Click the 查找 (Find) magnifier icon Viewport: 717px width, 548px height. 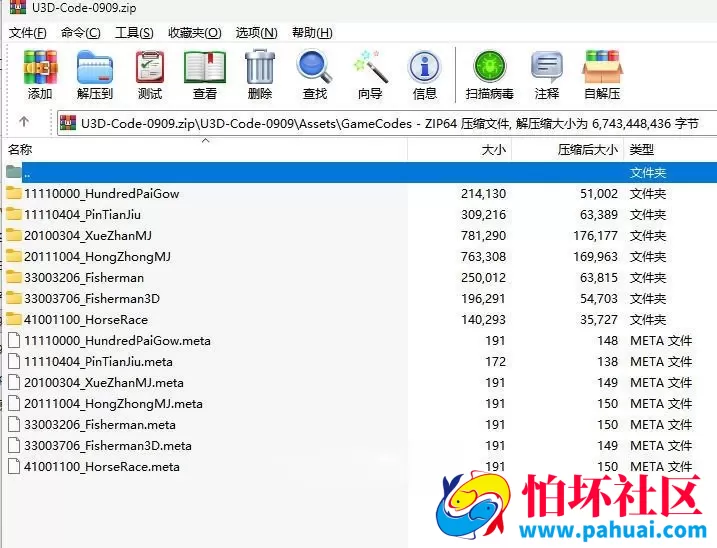(x=315, y=67)
